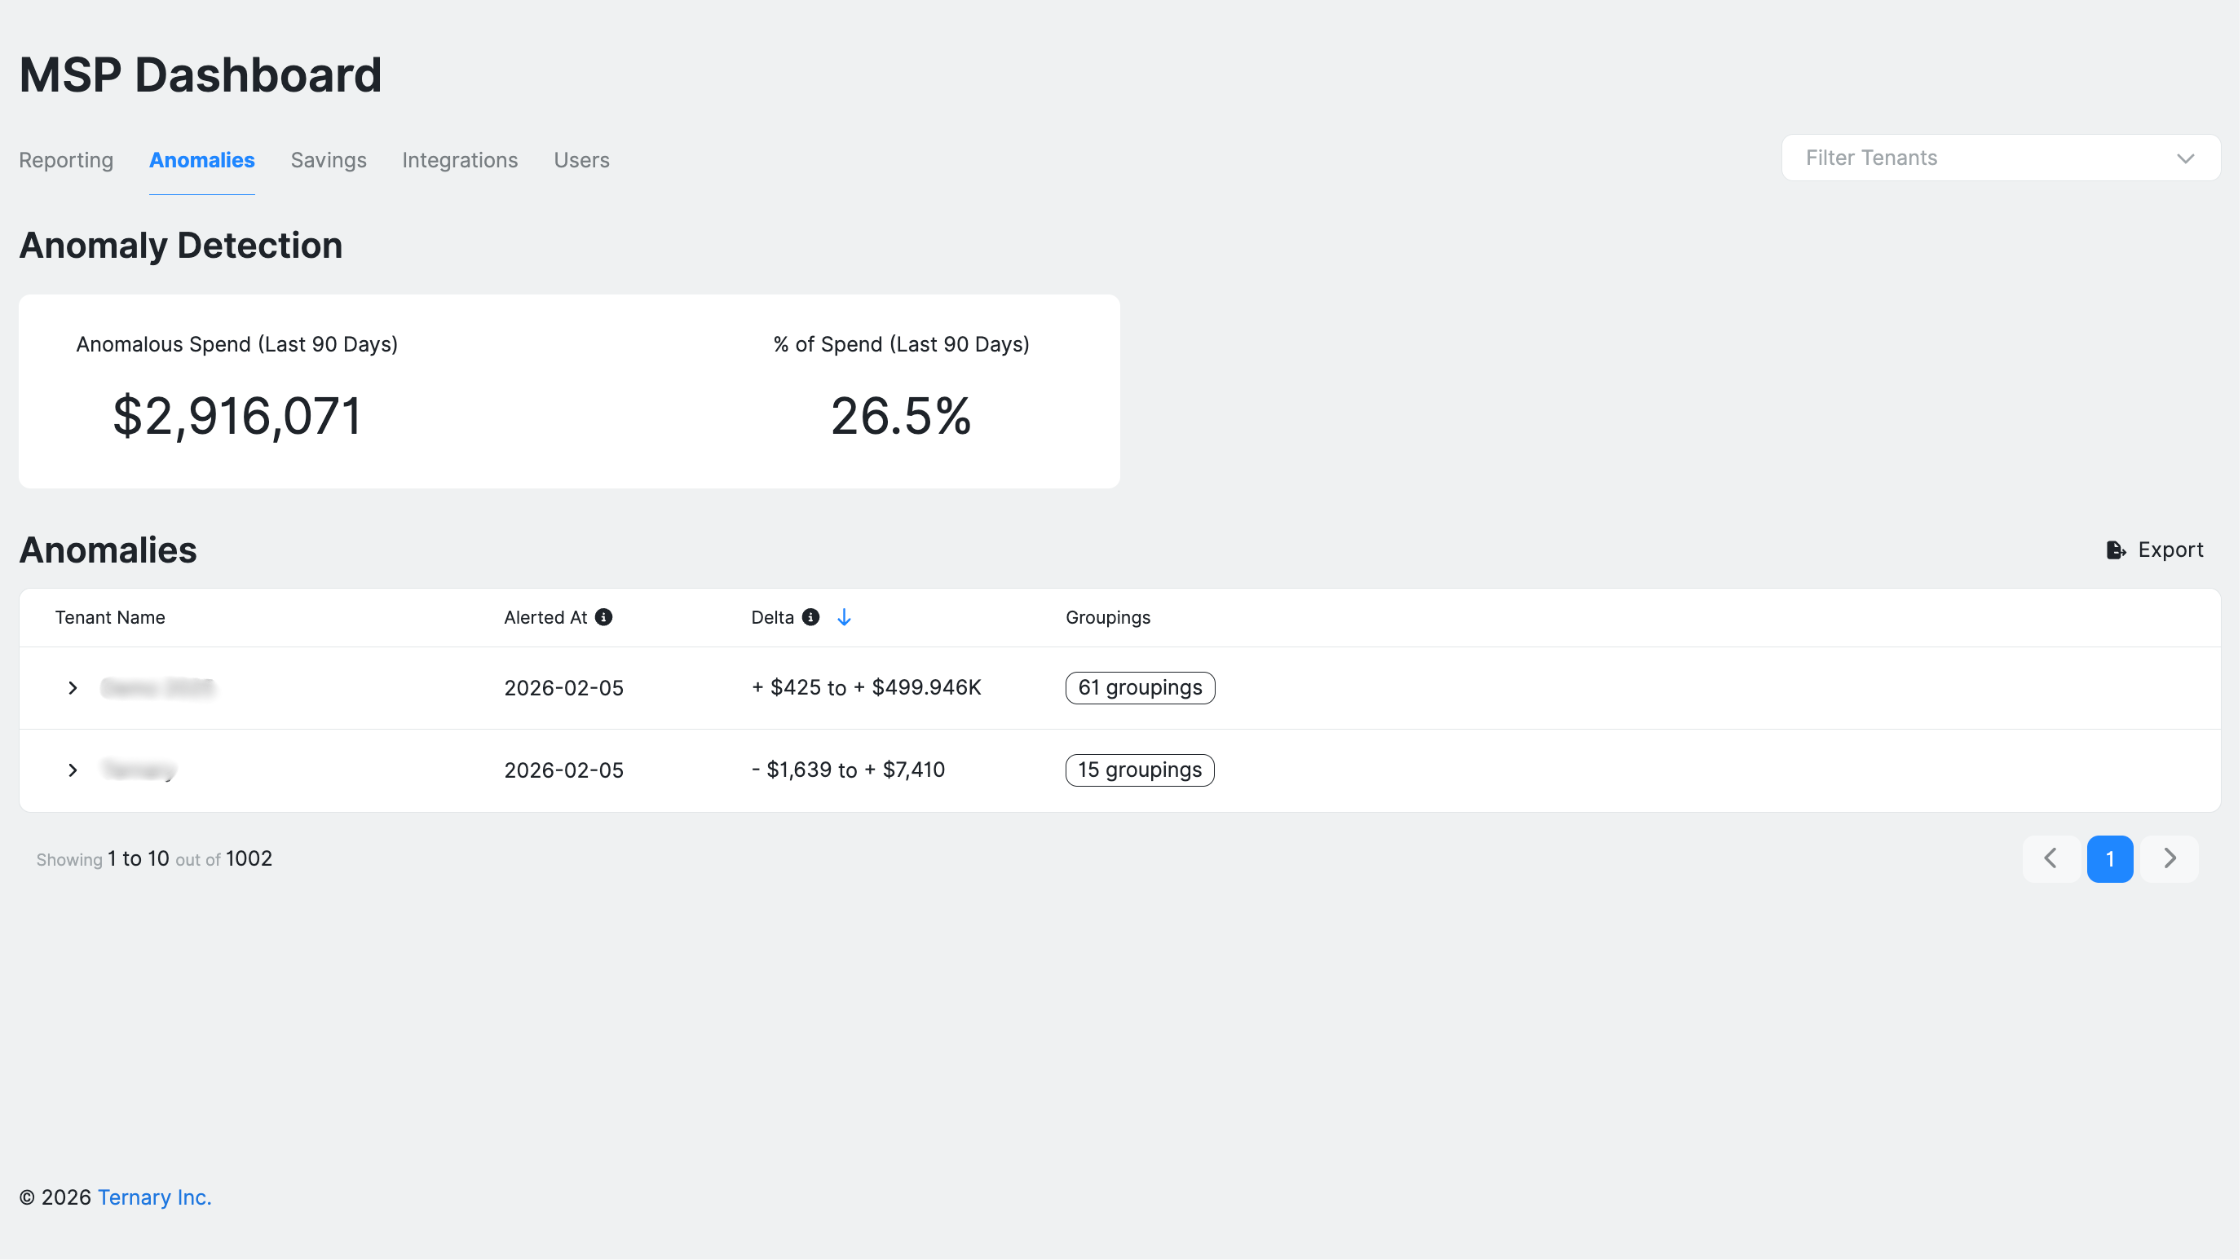Click the Export file icon
This screenshot has width=2240, height=1260.
coord(2115,550)
